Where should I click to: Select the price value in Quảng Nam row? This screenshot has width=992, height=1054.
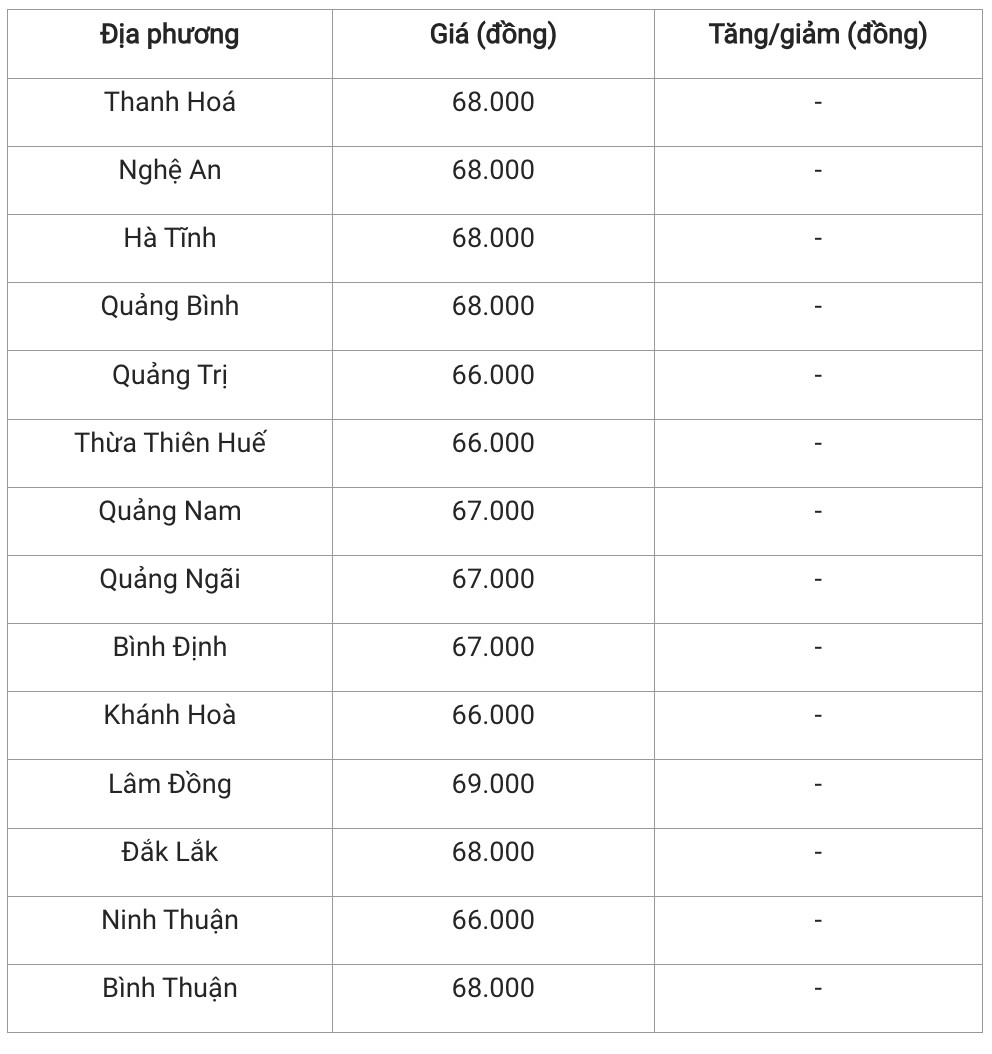pyautogui.click(x=493, y=511)
